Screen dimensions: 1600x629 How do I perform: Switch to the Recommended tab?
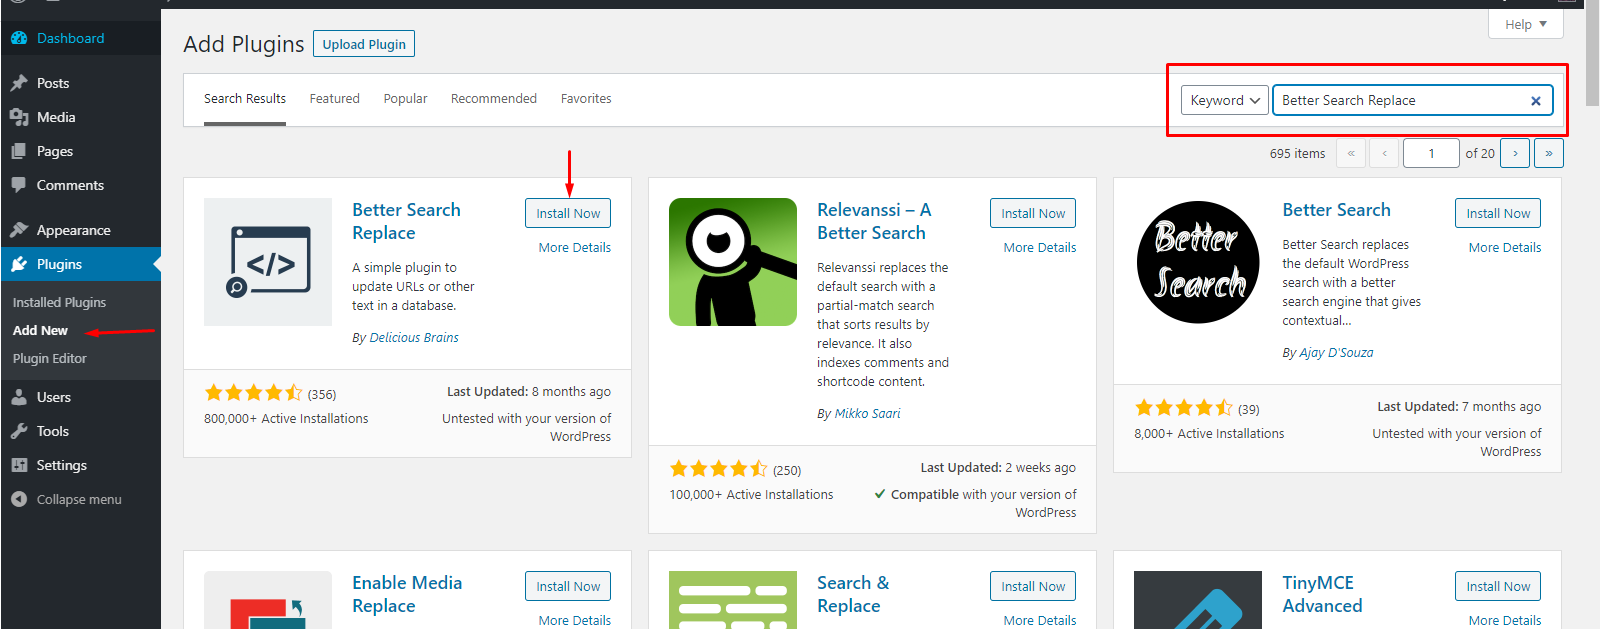coord(494,99)
